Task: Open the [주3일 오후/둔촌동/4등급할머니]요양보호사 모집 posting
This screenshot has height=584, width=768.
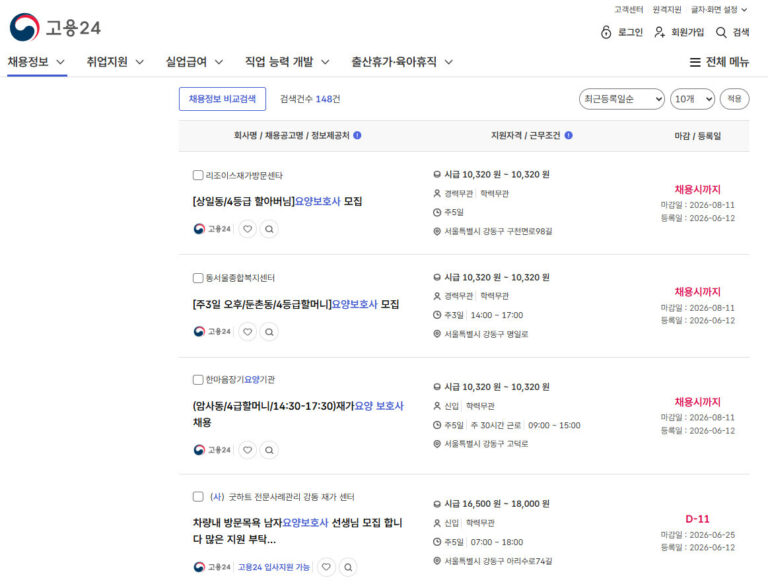Action: click(x=296, y=304)
